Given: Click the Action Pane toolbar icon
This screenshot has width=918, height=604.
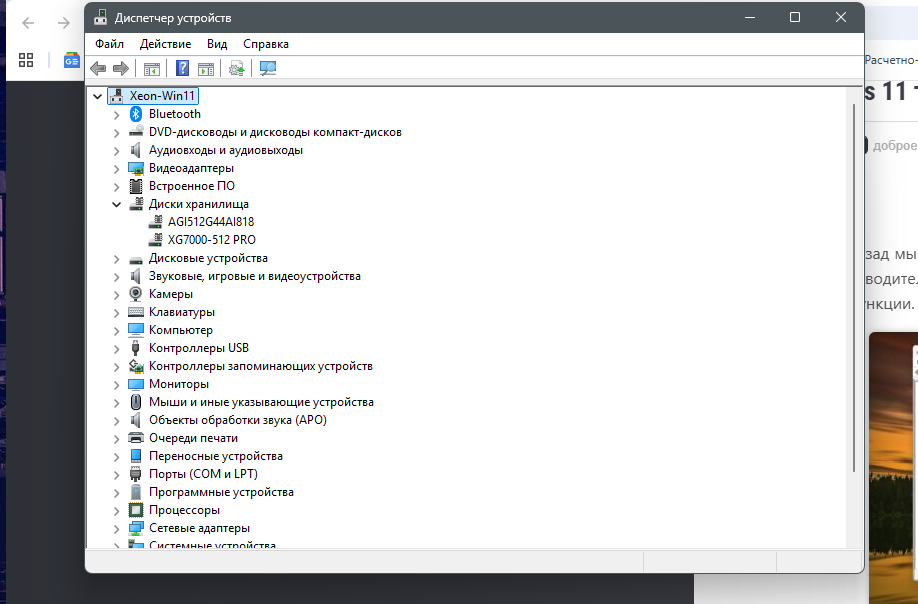Looking at the screenshot, I should pyautogui.click(x=206, y=68).
